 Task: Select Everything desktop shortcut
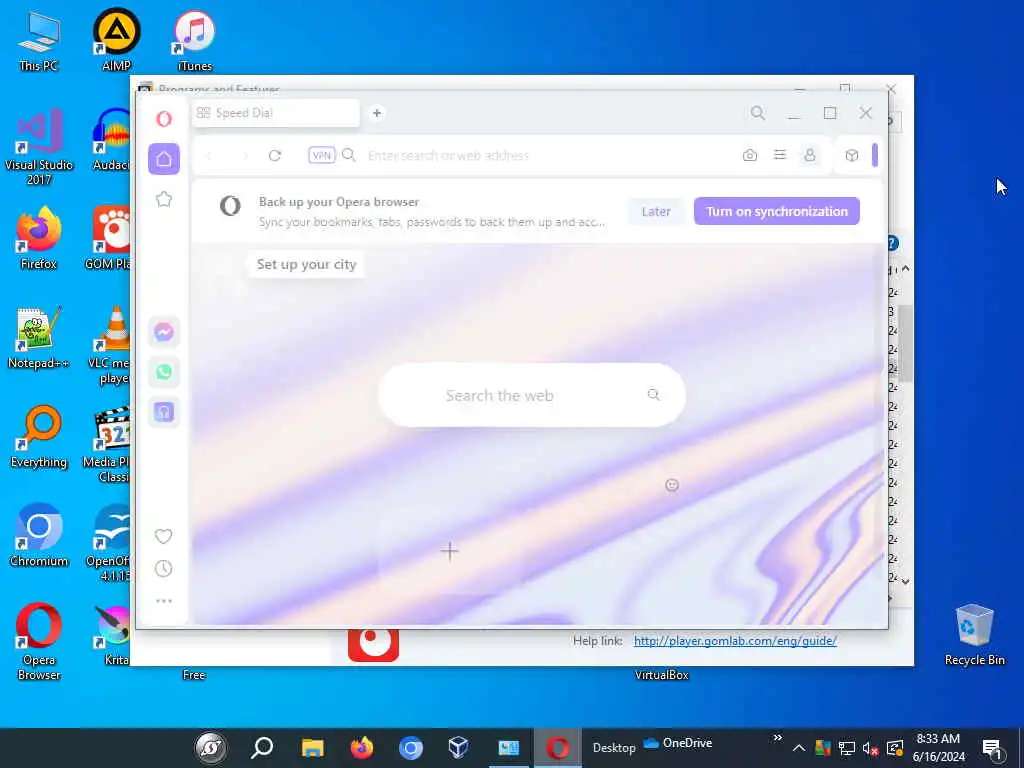[x=39, y=437]
